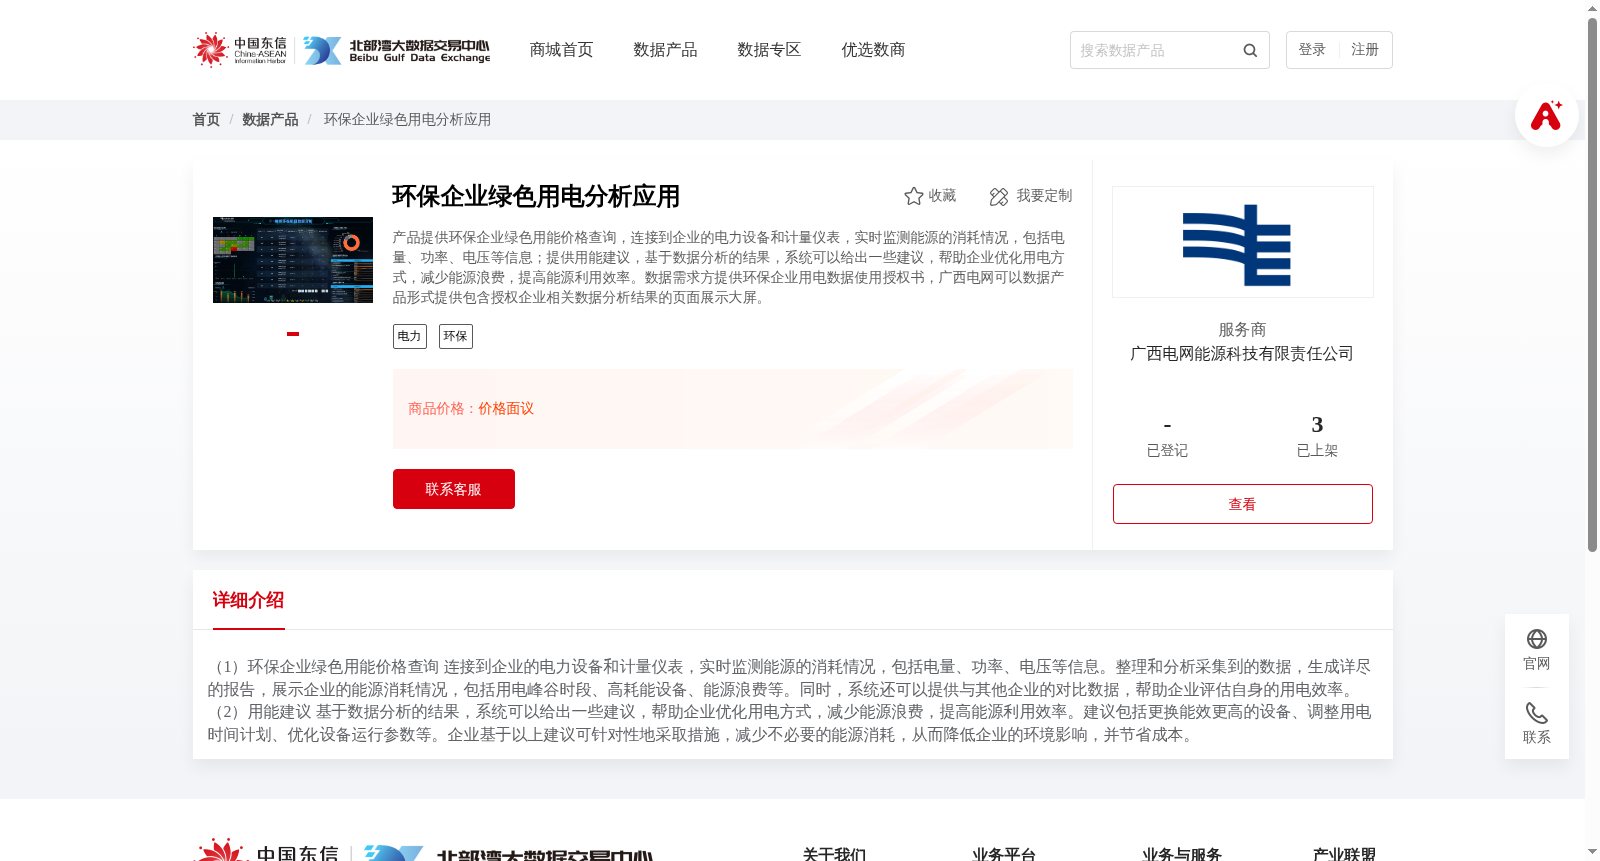Image resolution: width=1600 pixels, height=861 pixels.
Task: Open the product dashboard thumbnail image
Action: 293,260
